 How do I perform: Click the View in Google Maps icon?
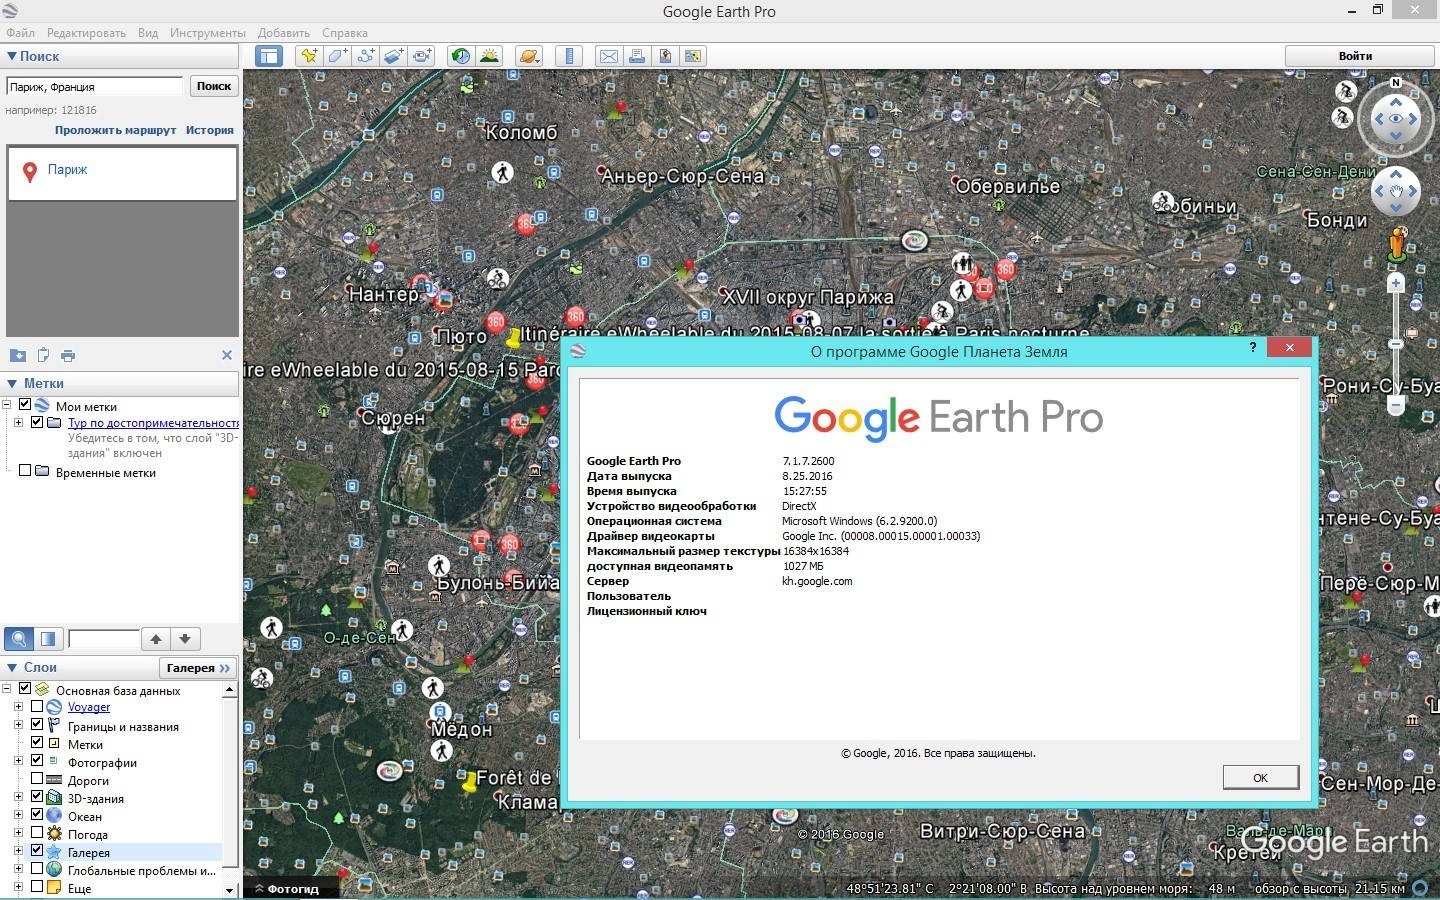point(692,56)
